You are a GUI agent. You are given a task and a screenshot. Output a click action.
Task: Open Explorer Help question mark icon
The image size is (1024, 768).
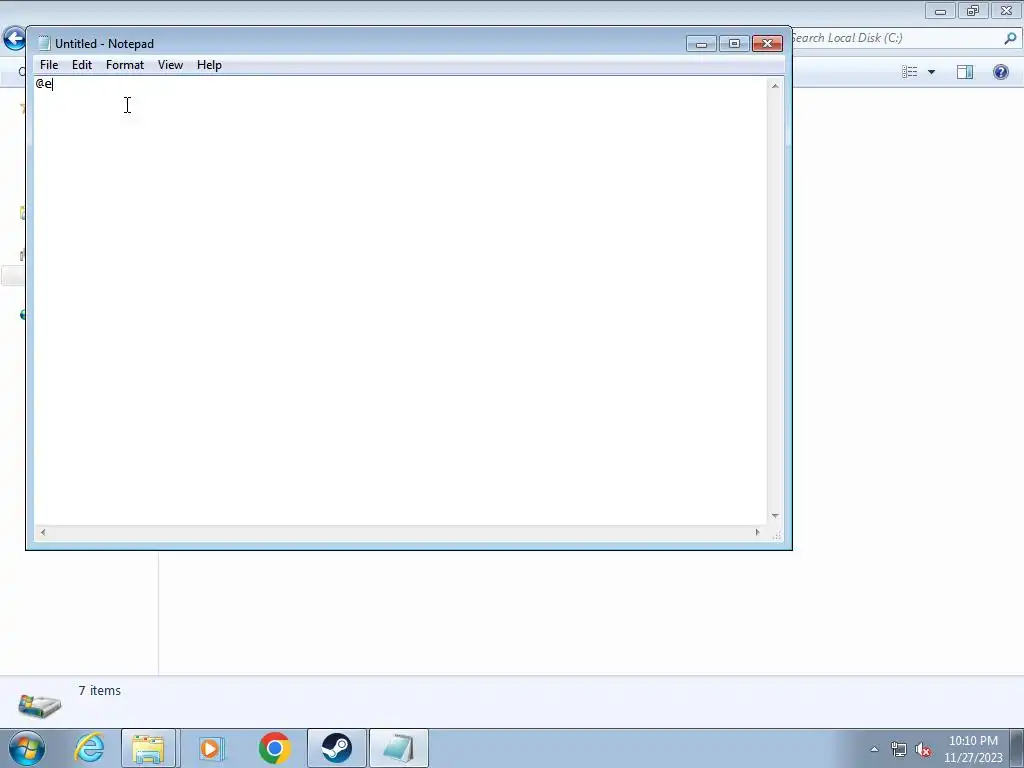coord(1000,72)
